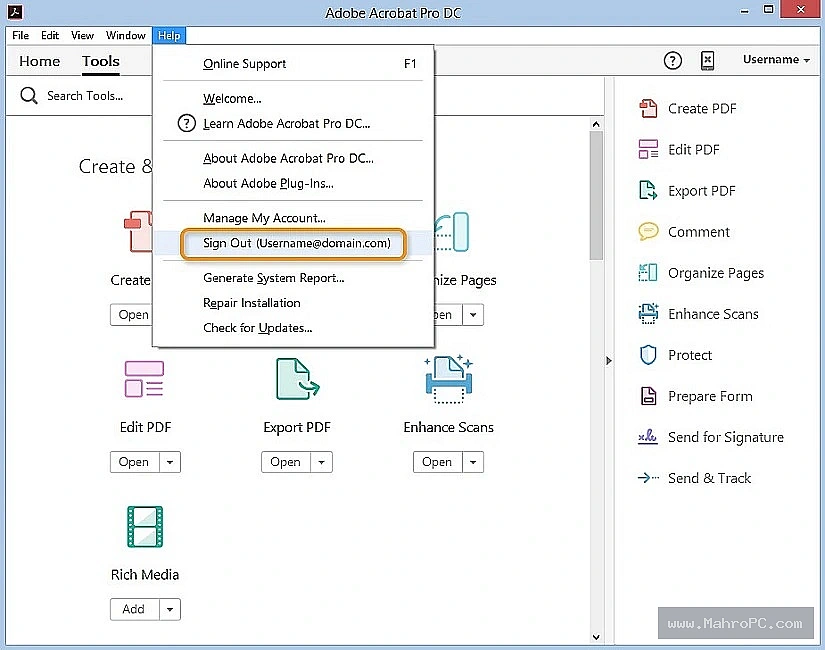Open Enhance Scans icon in right pane
Image resolution: width=825 pixels, height=650 pixels.
click(x=648, y=314)
